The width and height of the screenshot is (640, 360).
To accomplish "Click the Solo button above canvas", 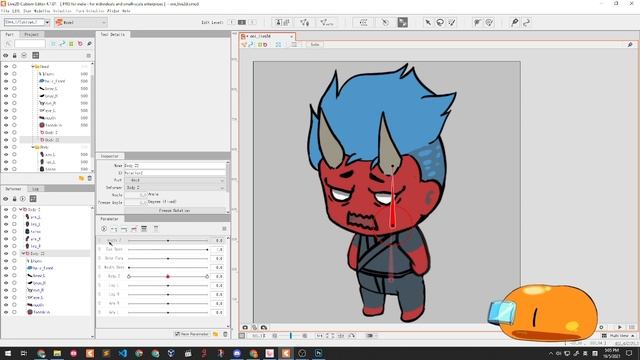I will pos(315,44).
